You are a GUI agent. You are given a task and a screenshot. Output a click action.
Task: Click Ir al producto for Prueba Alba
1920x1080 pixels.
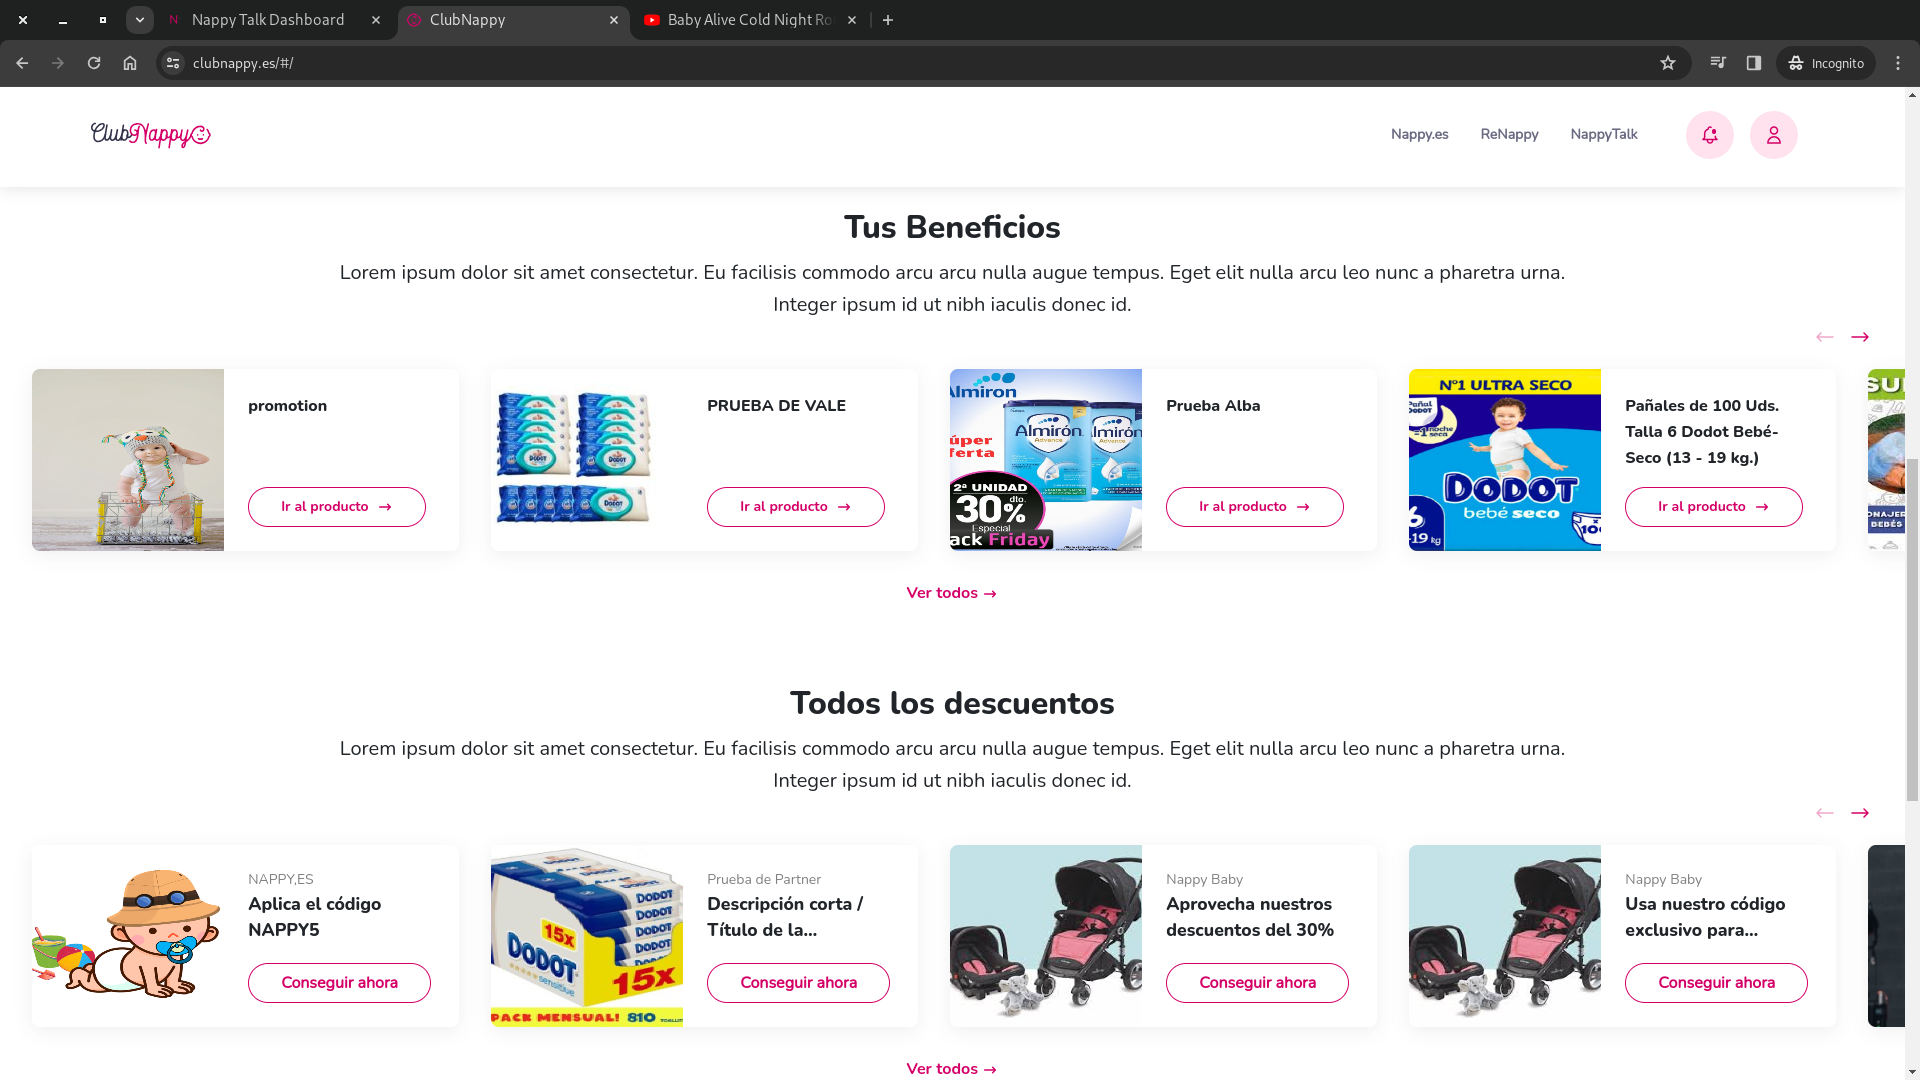coord(1254,507)
